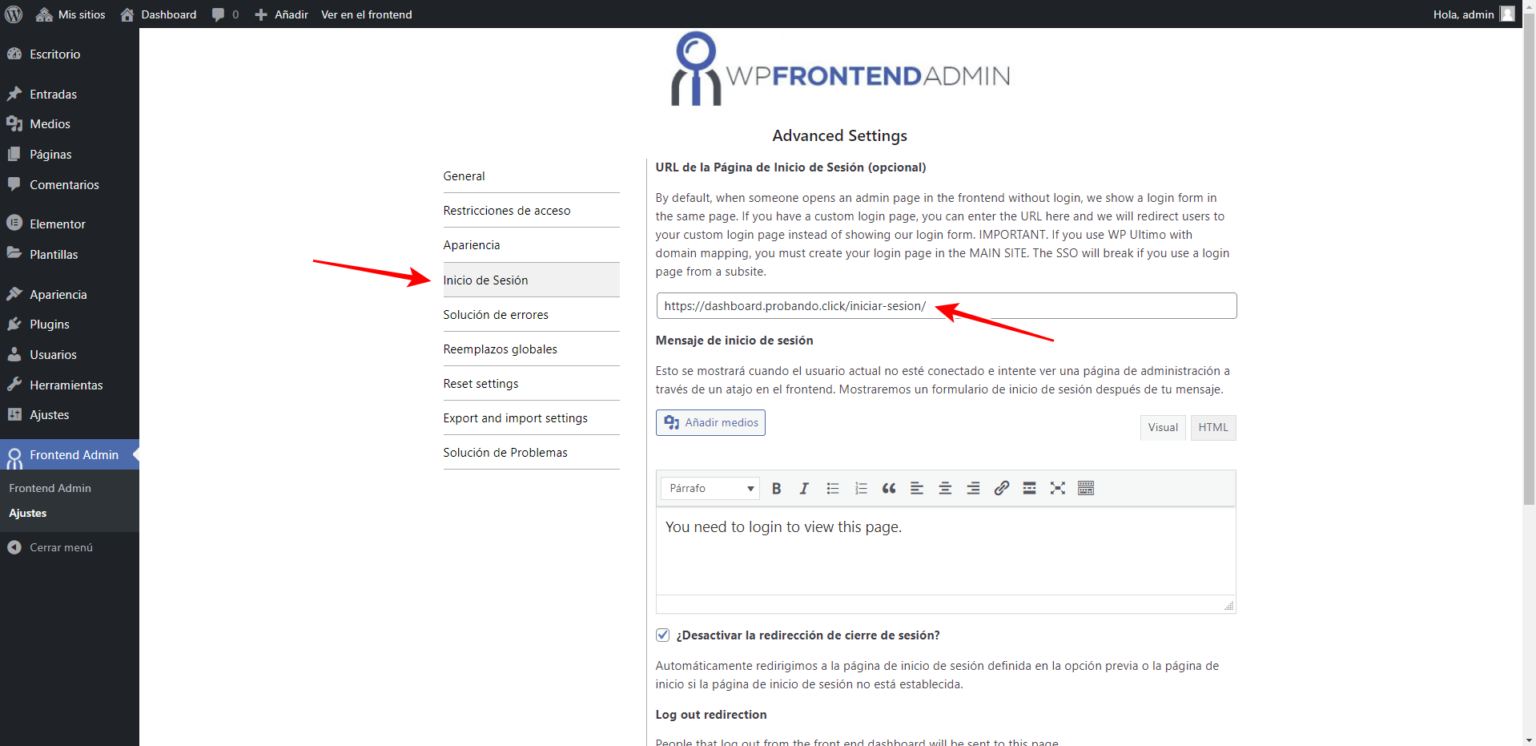Open the Párrafo format dropdown

tap(709, 488)
